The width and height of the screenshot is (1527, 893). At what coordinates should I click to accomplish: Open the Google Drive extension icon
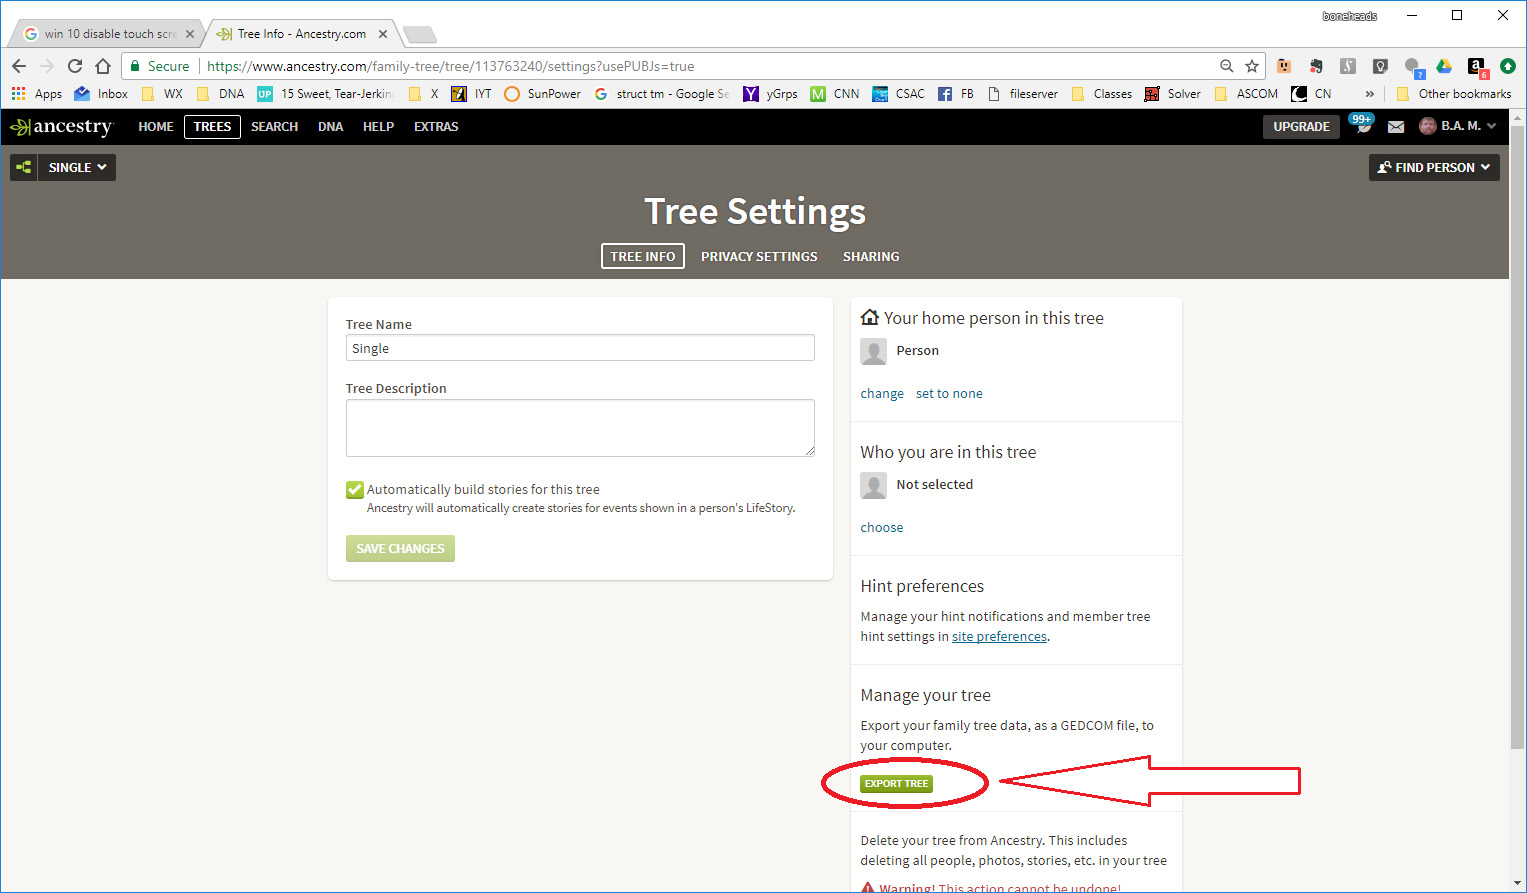pos(1444,66)
